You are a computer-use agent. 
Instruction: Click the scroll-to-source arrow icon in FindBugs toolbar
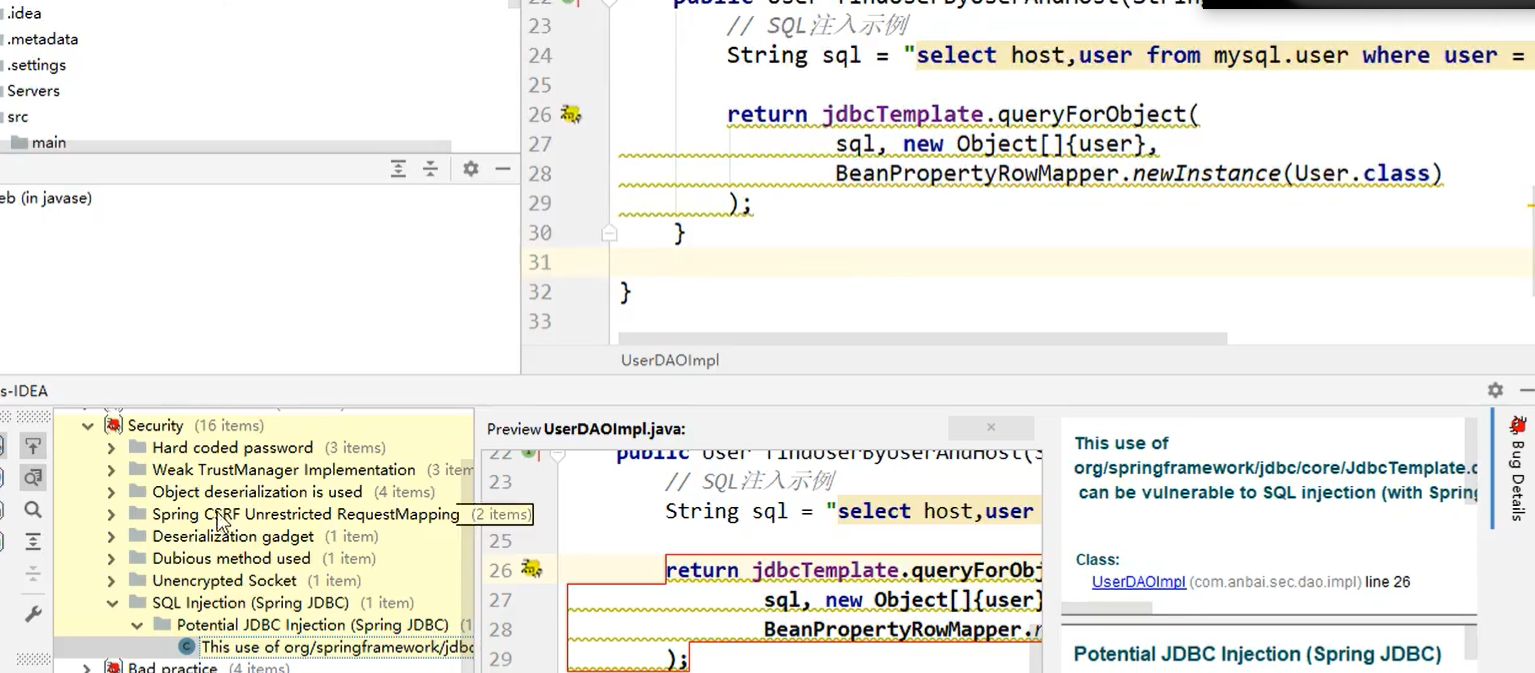(33, 446)
